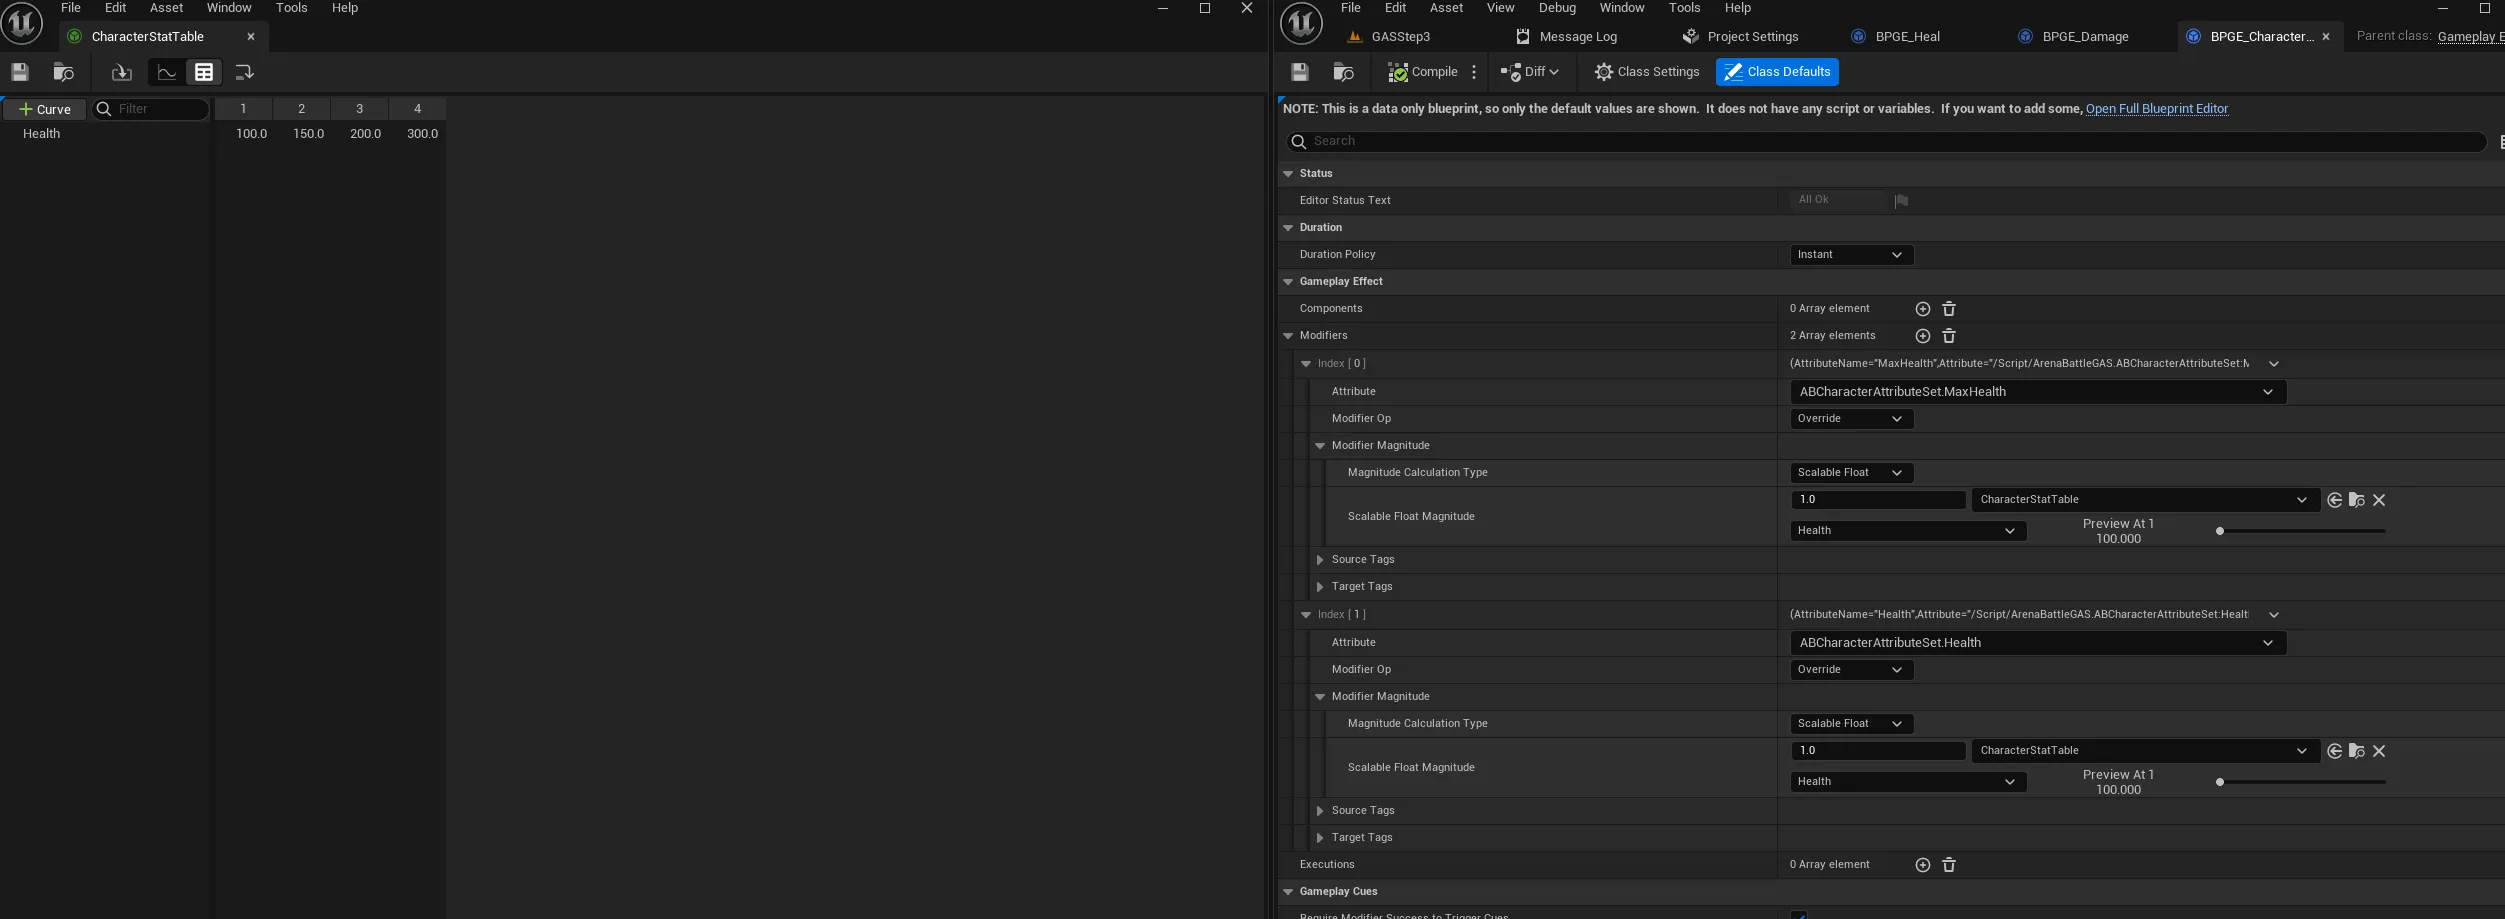Adjust Index 1 Preview At level slider
This screenshot has width=2505, height=919.
[2301, 782]
